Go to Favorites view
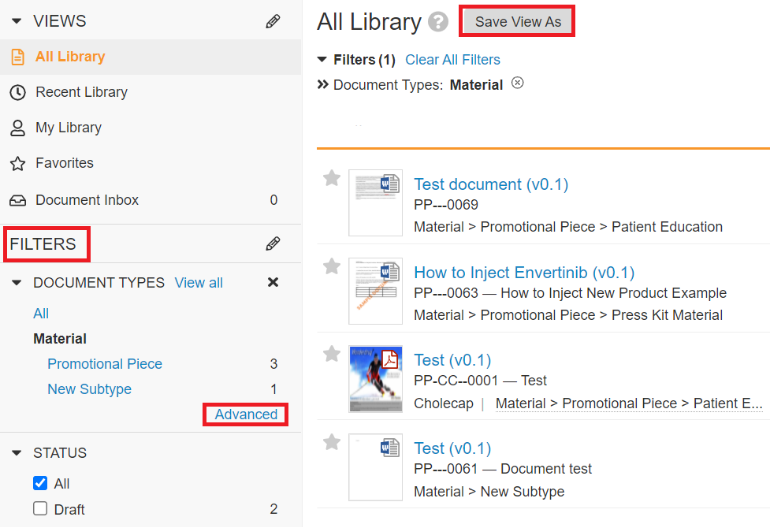The image size is (783, 527). point(64,163)
